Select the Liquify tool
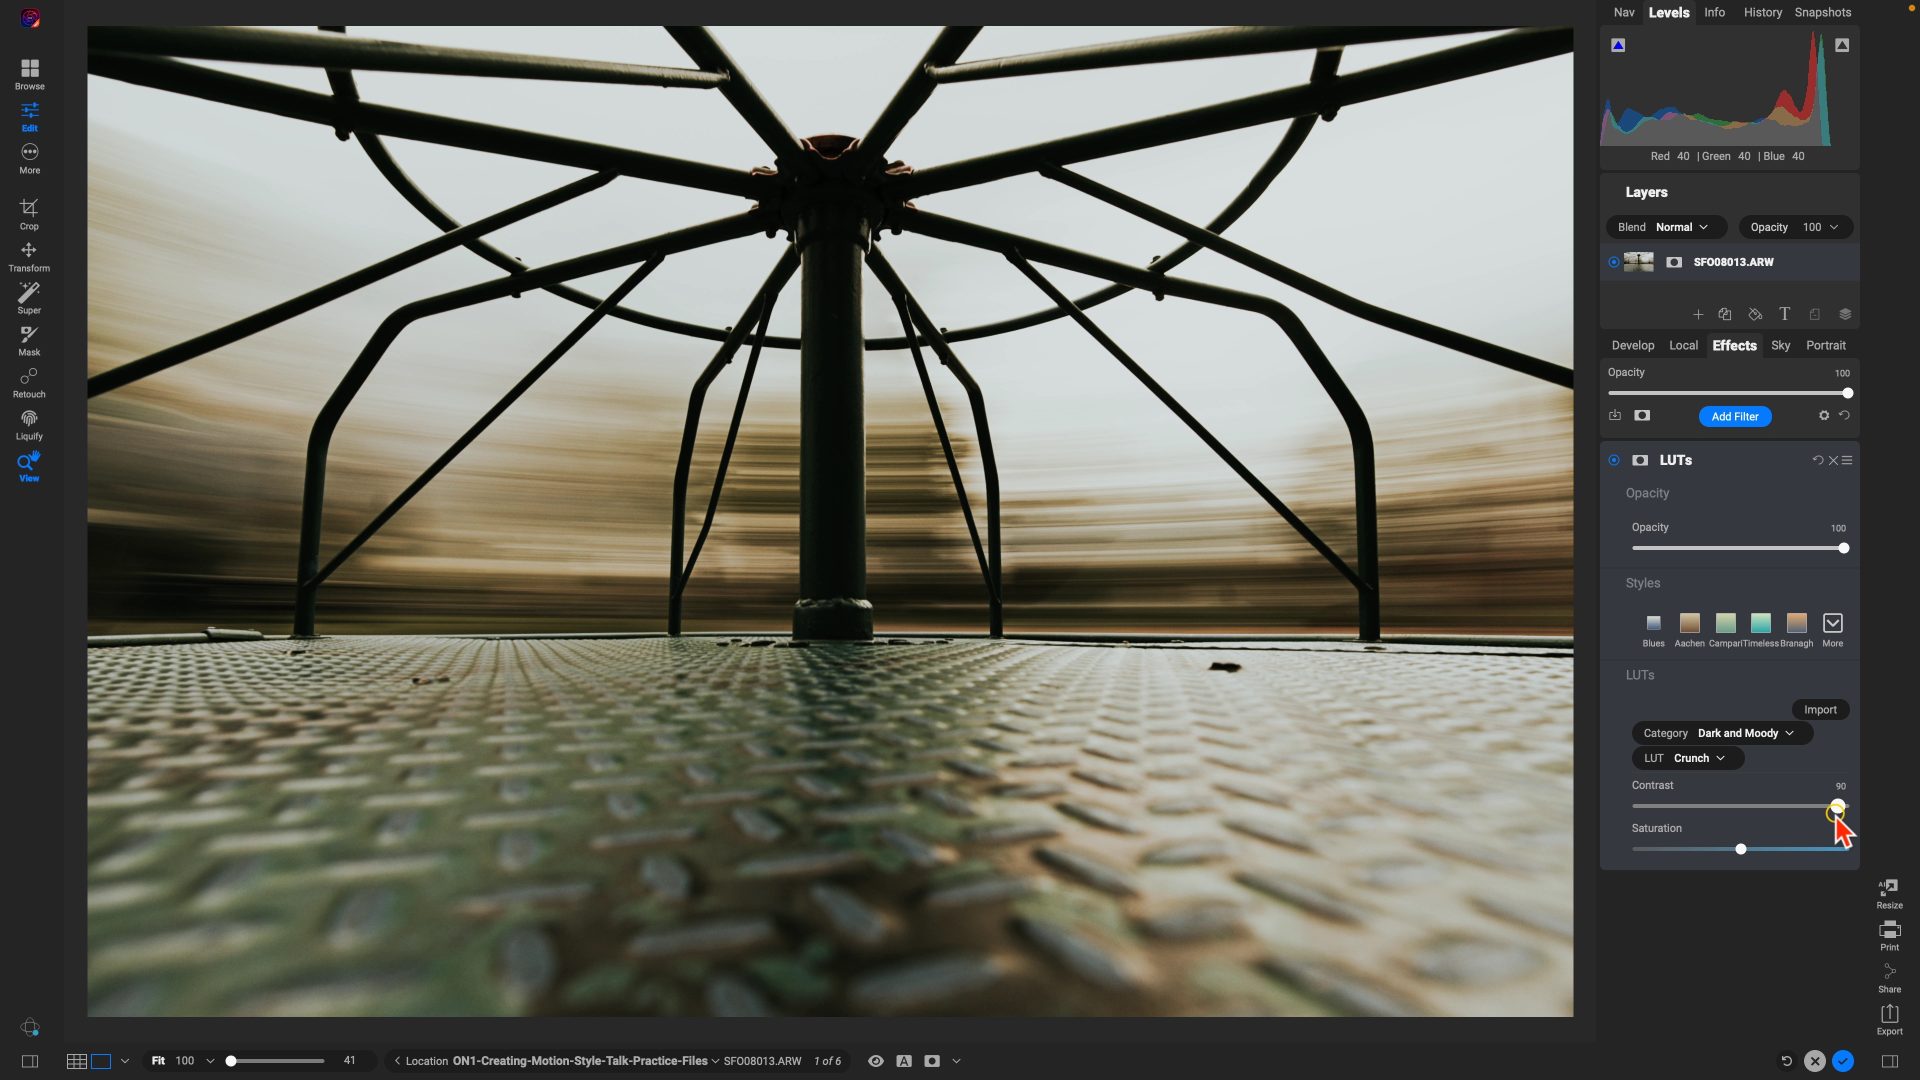The width and height of the screenshot is (1920, 1080). (x=29, y=425)
